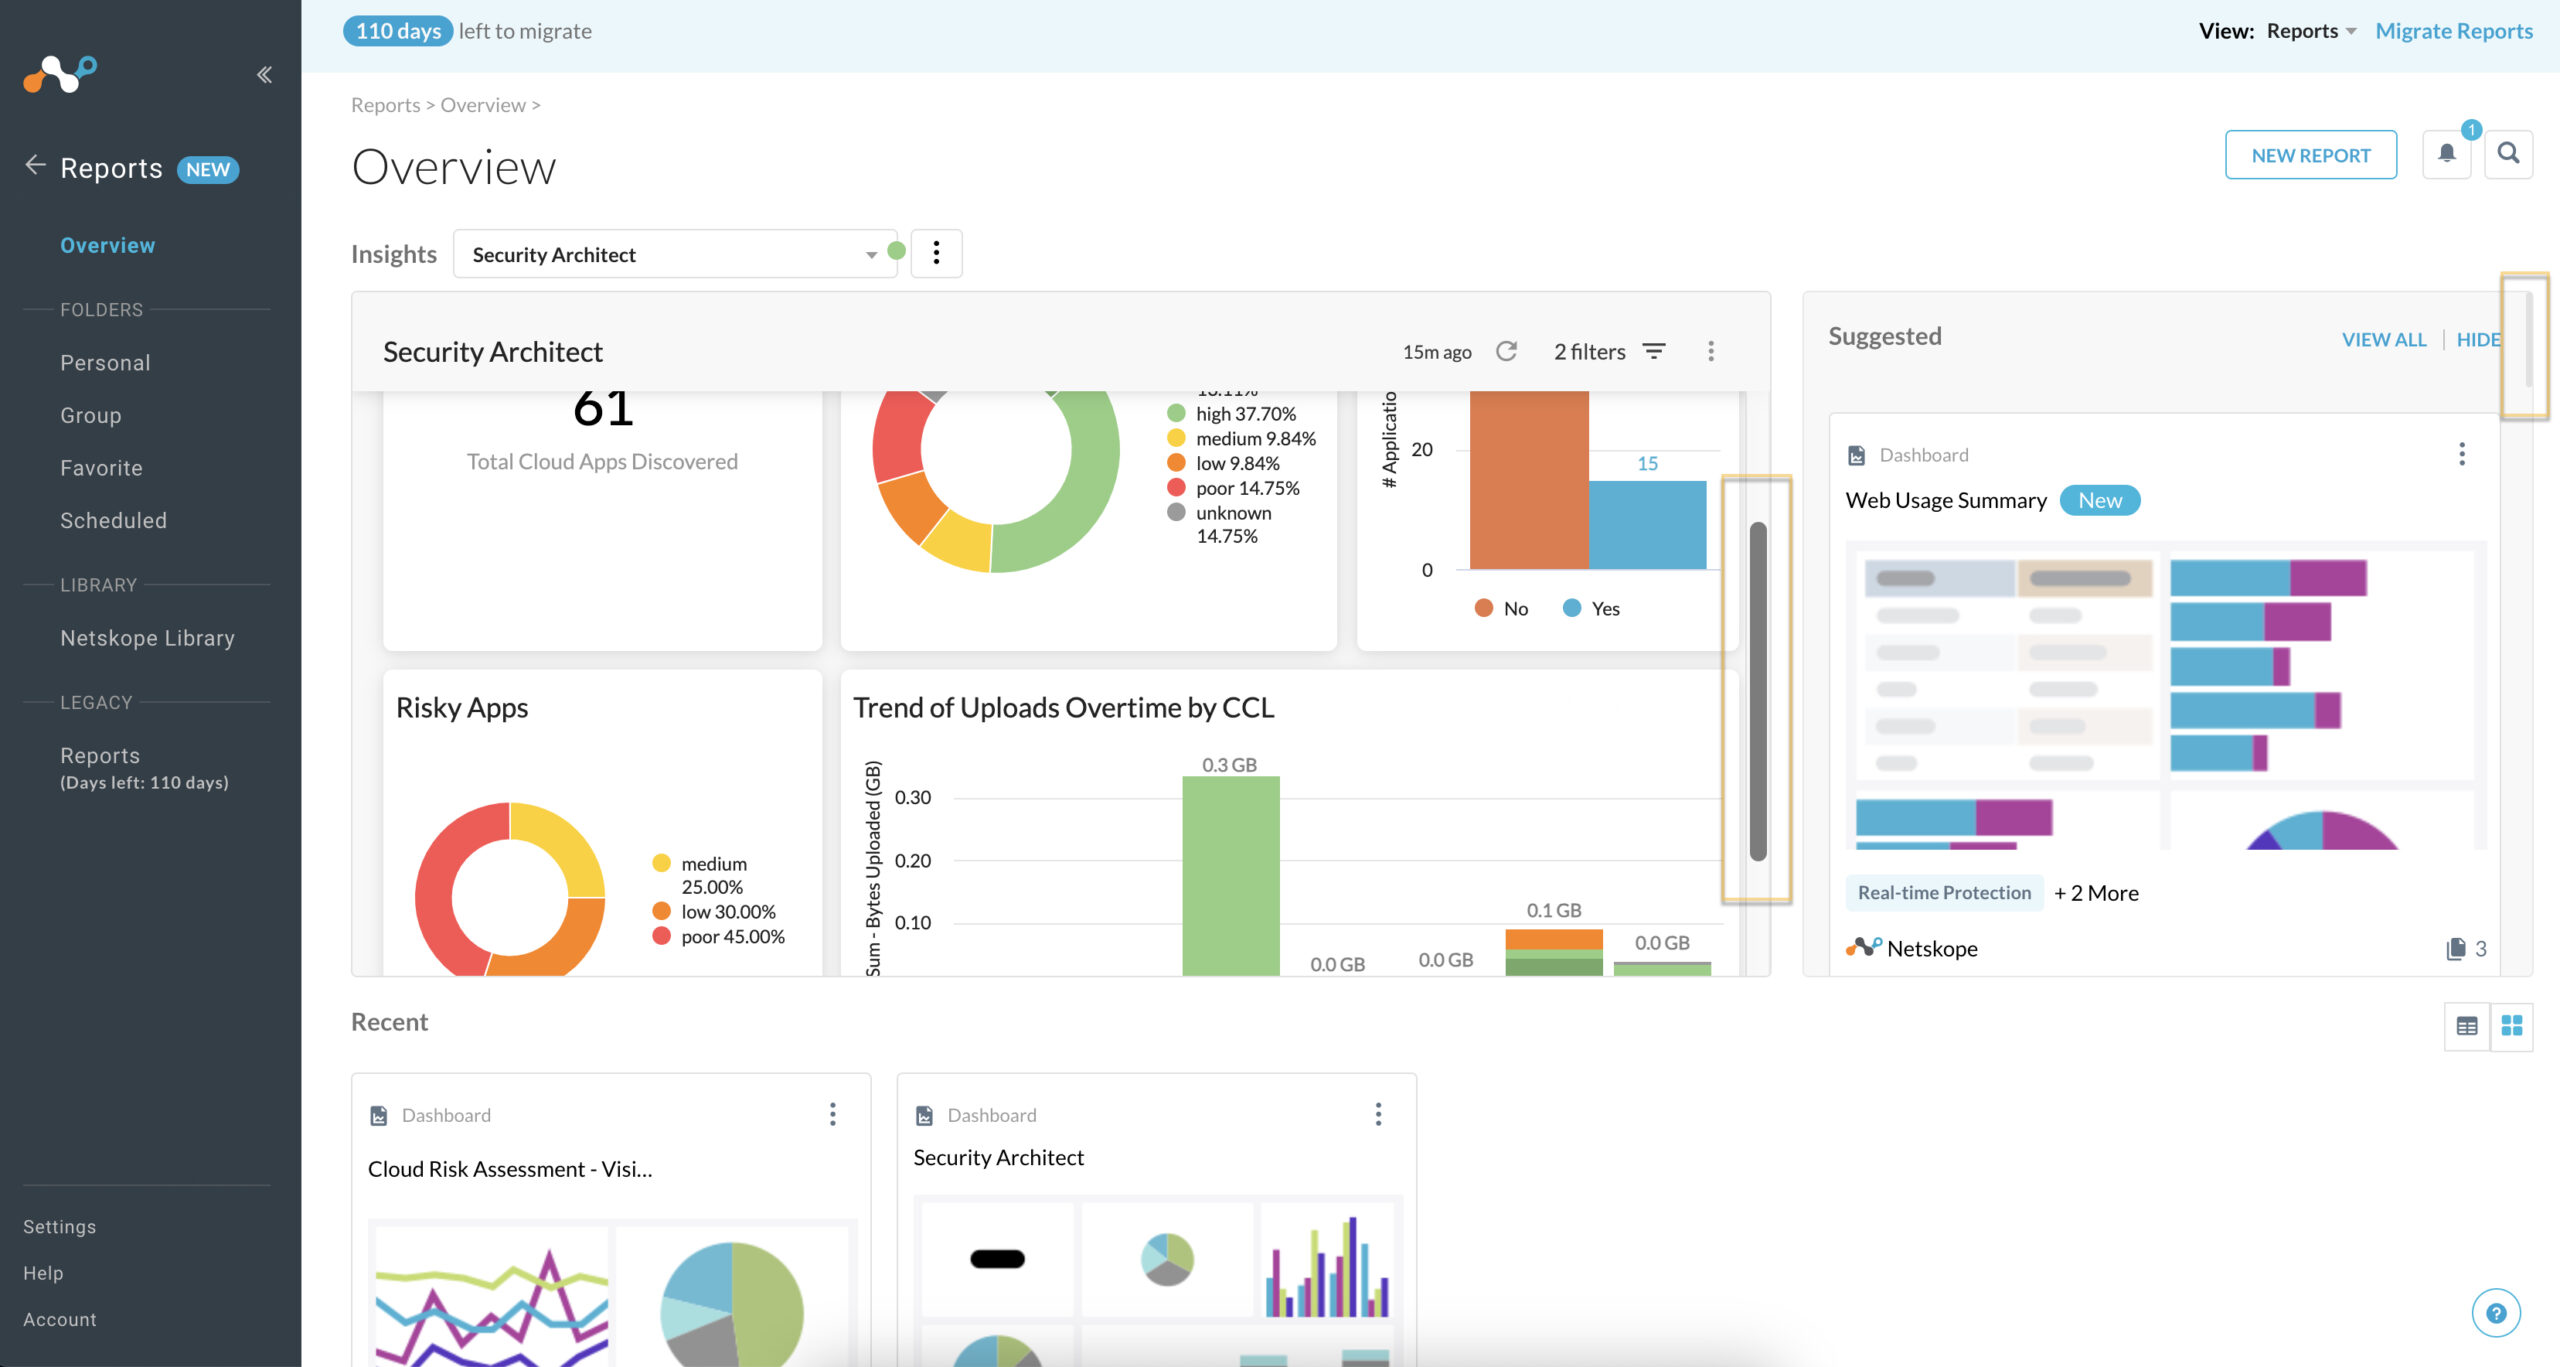Image resolution: width=2560 pixels, height=1367 pixels.
Task: Click the NEW REPORT button
Action: [2310, 155]
